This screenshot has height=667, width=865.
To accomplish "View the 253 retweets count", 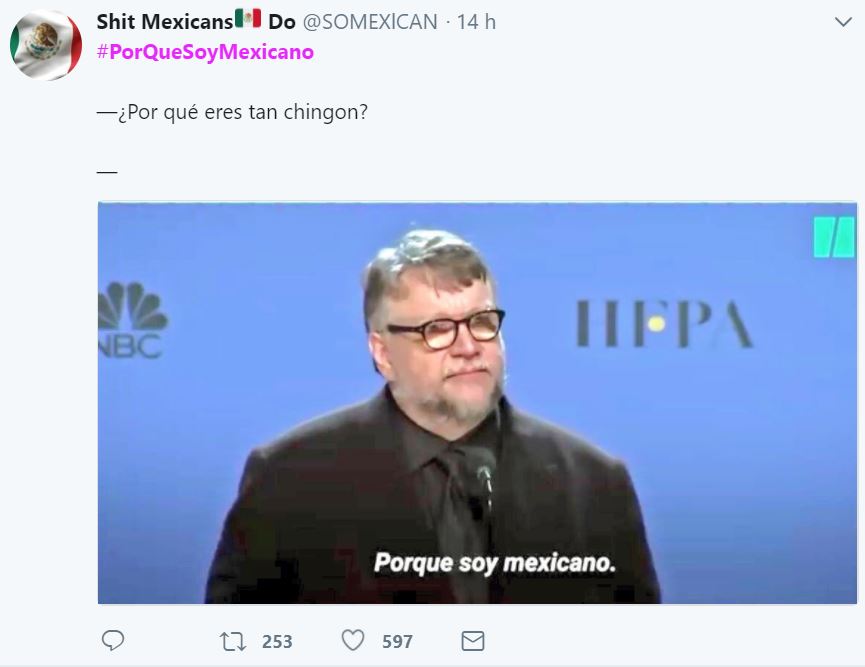I will click(x=277, y=642).
